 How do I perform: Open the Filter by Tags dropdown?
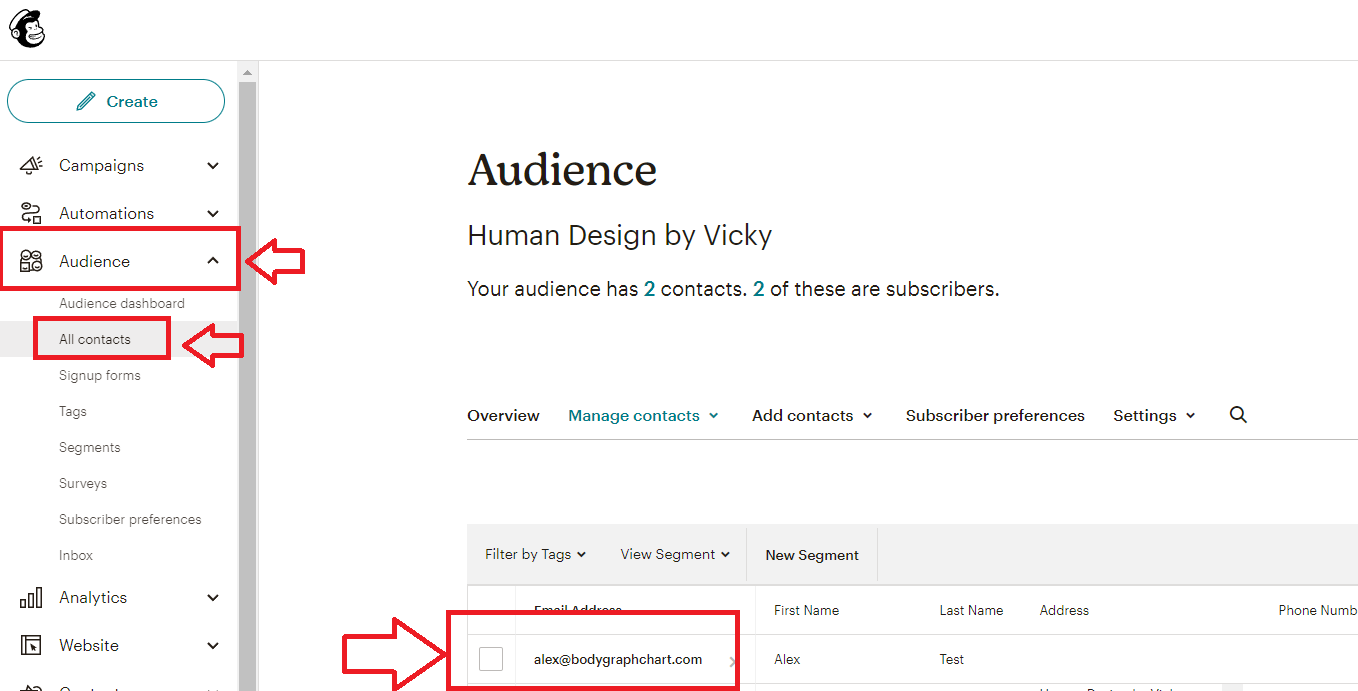pyautogui.click(x=535, y=554)
